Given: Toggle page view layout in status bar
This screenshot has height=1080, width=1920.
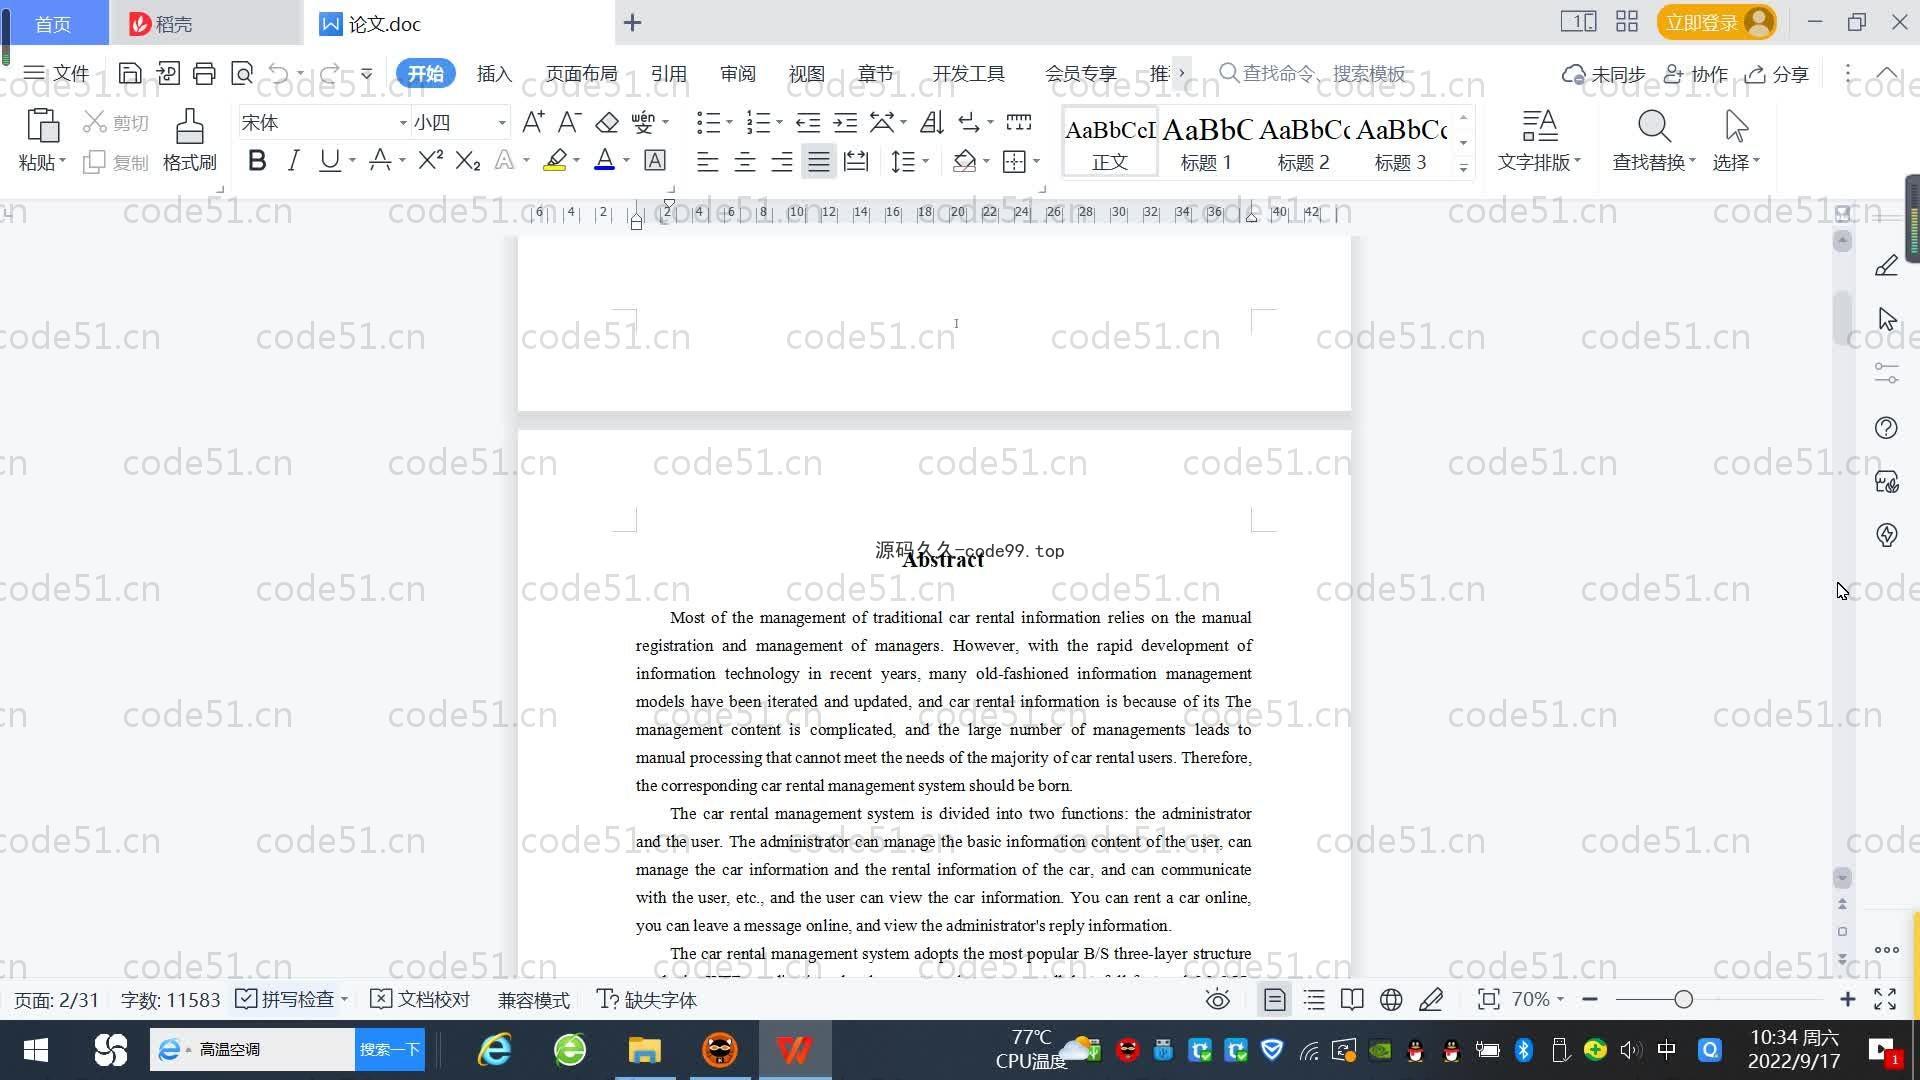Looking at the screenshot, I should pyautogui.click(x=1274, y=1000).
